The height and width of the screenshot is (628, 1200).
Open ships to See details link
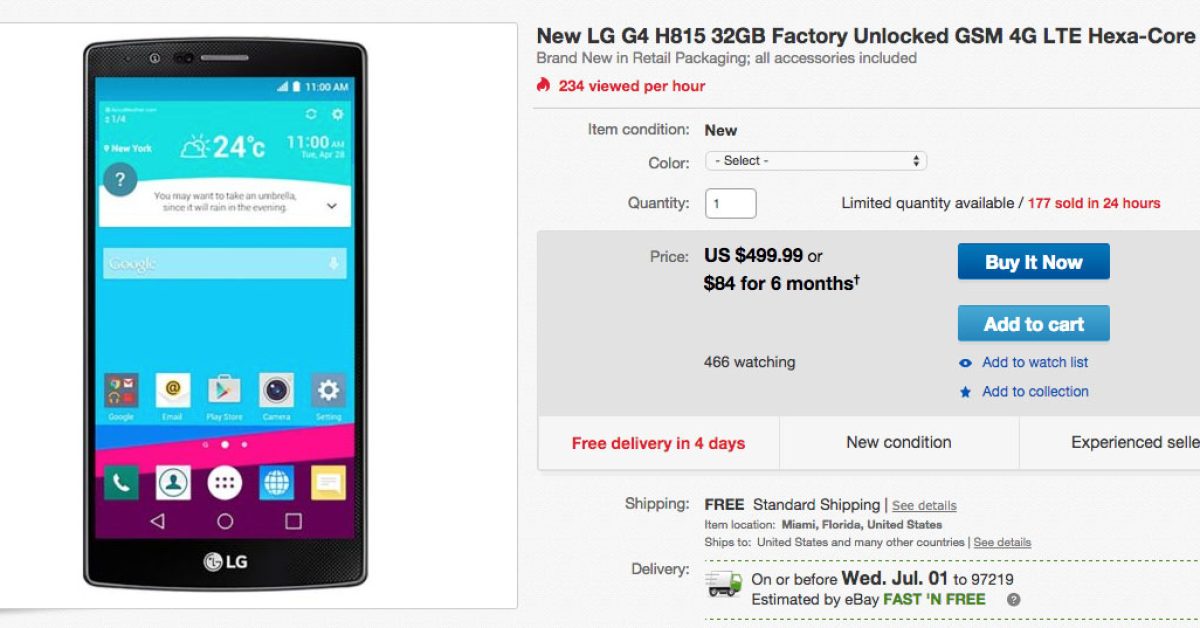[x=1002, y=542]
